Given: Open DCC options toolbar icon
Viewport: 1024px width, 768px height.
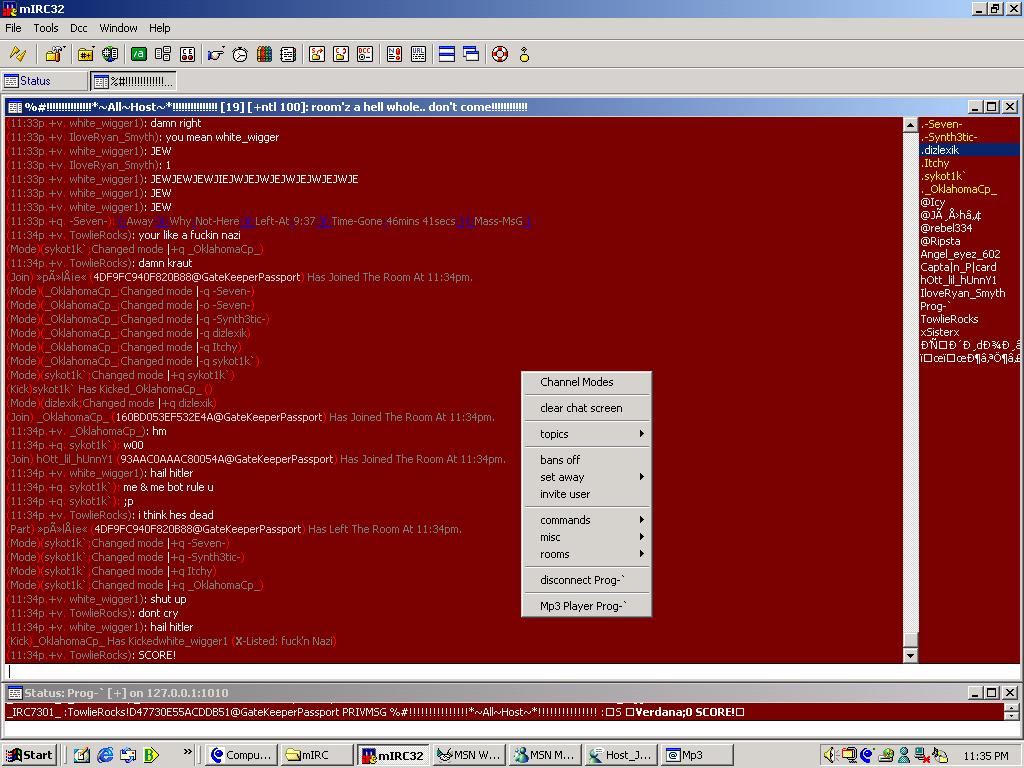Looking at the screenshot, I should pyautogui.click(x=365, y=54).
